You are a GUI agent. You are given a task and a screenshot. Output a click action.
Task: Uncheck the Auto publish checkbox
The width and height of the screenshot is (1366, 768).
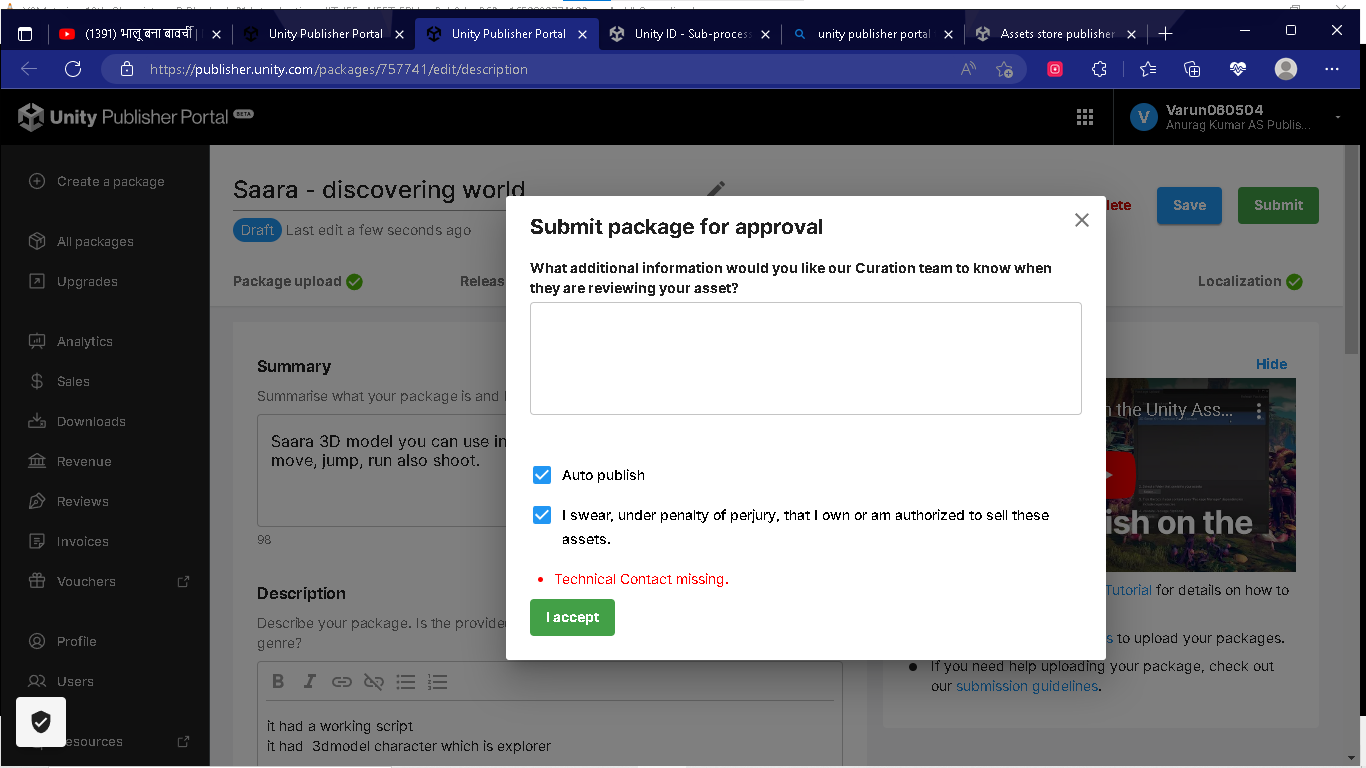coord(542,475)
